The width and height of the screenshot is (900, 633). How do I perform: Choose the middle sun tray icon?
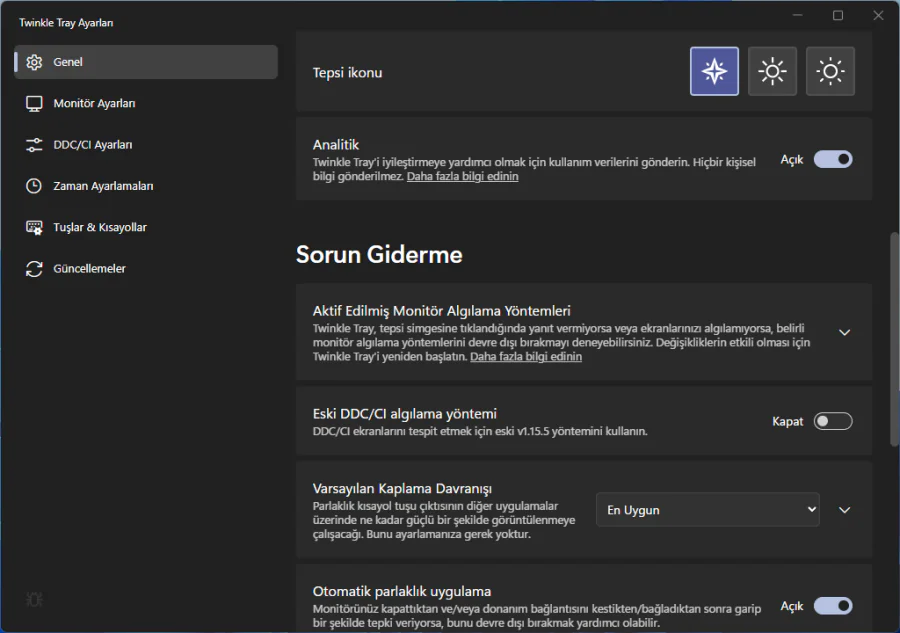pyautogui.click(x=772, y=72)
